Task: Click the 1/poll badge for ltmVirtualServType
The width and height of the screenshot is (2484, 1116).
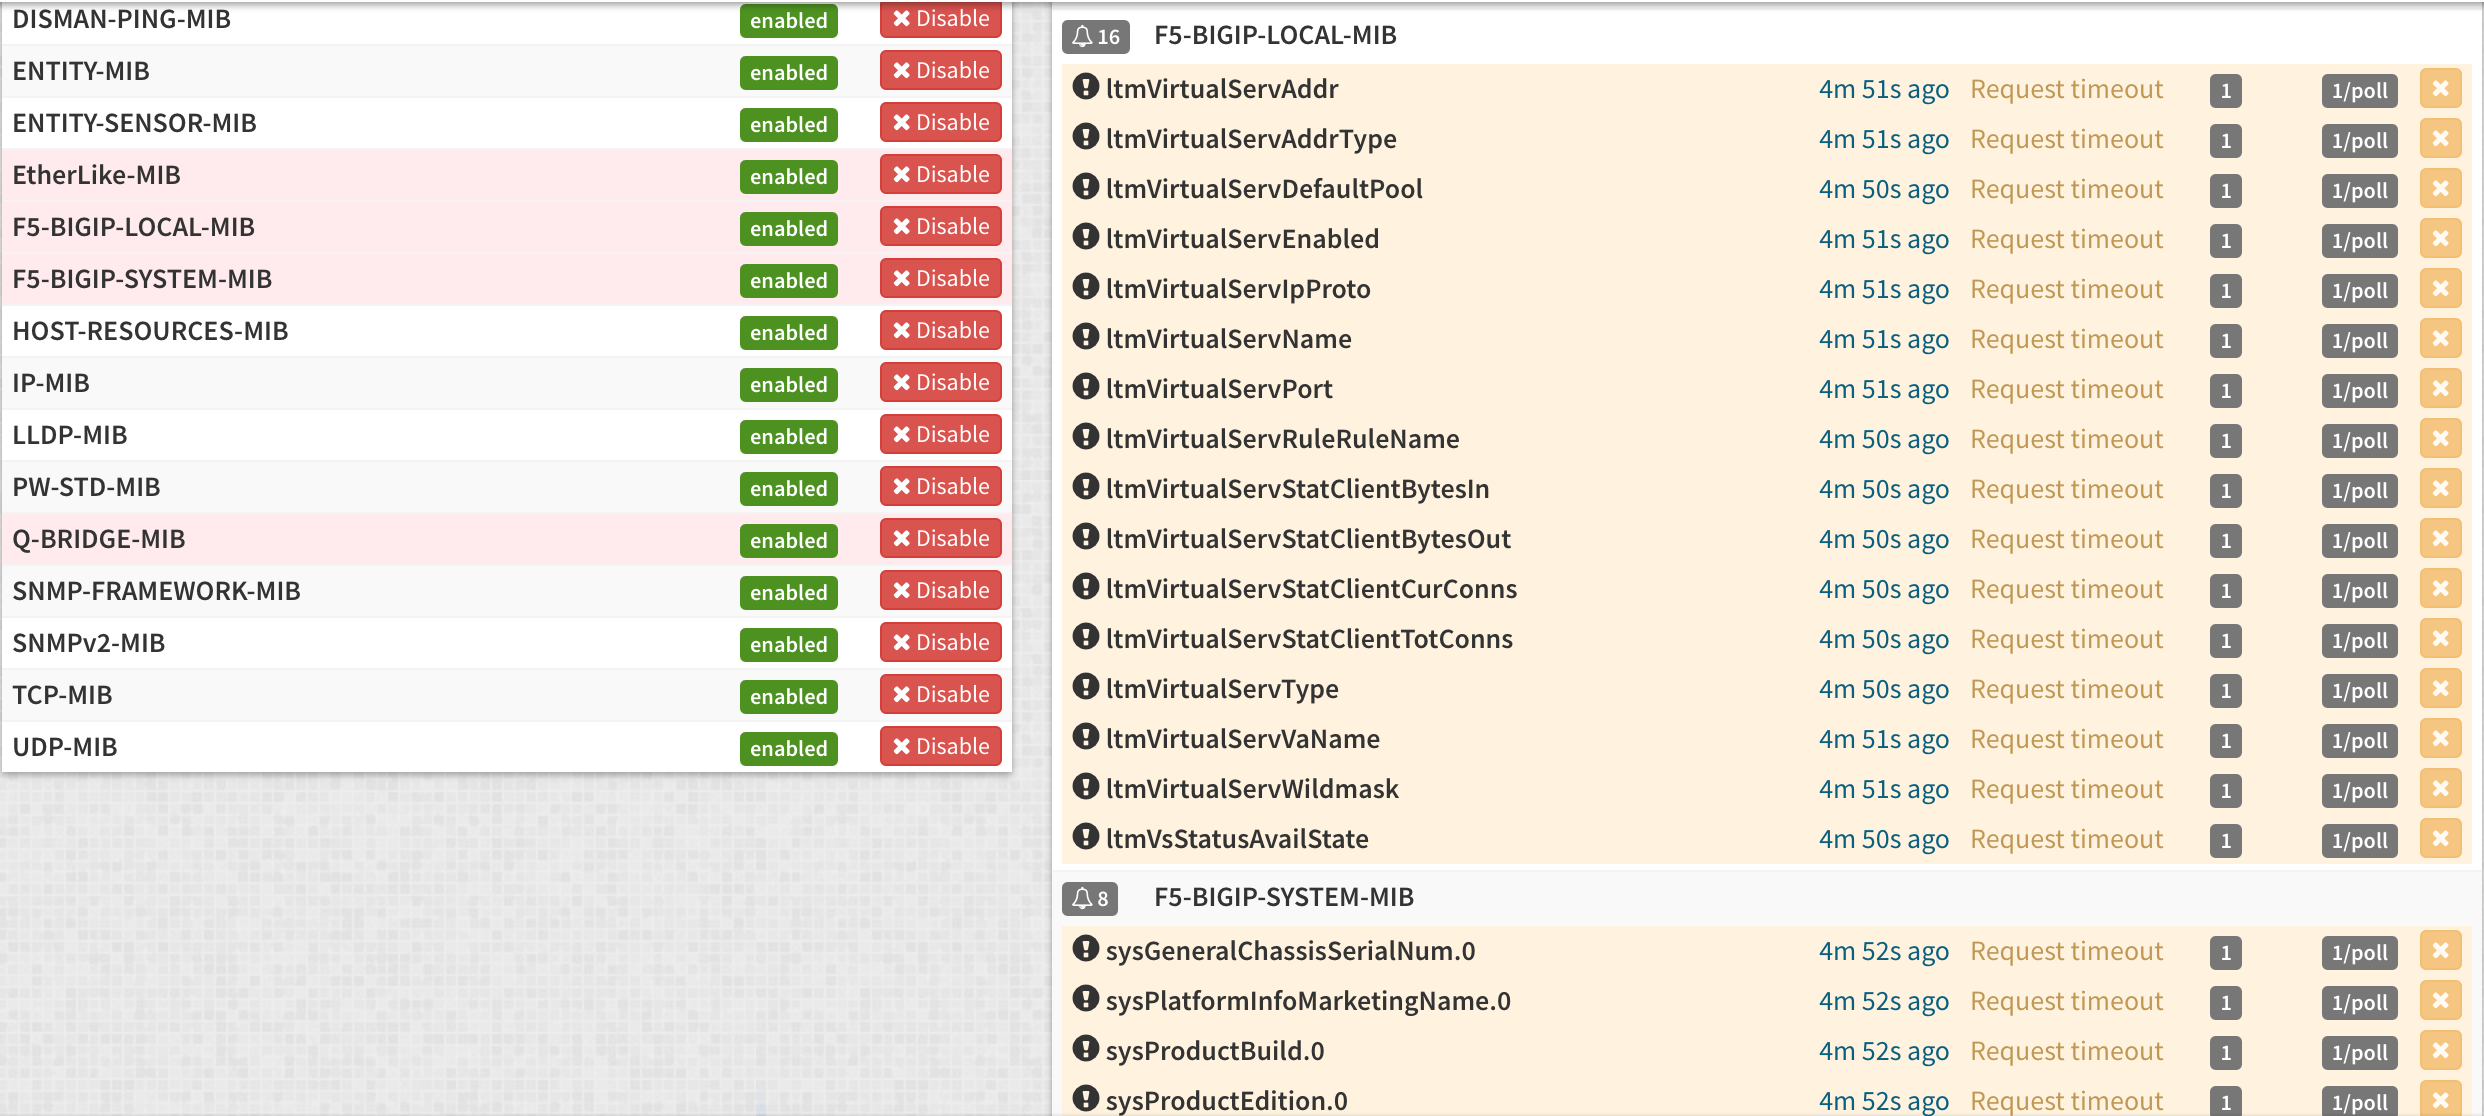Action: pos(2360,691)
